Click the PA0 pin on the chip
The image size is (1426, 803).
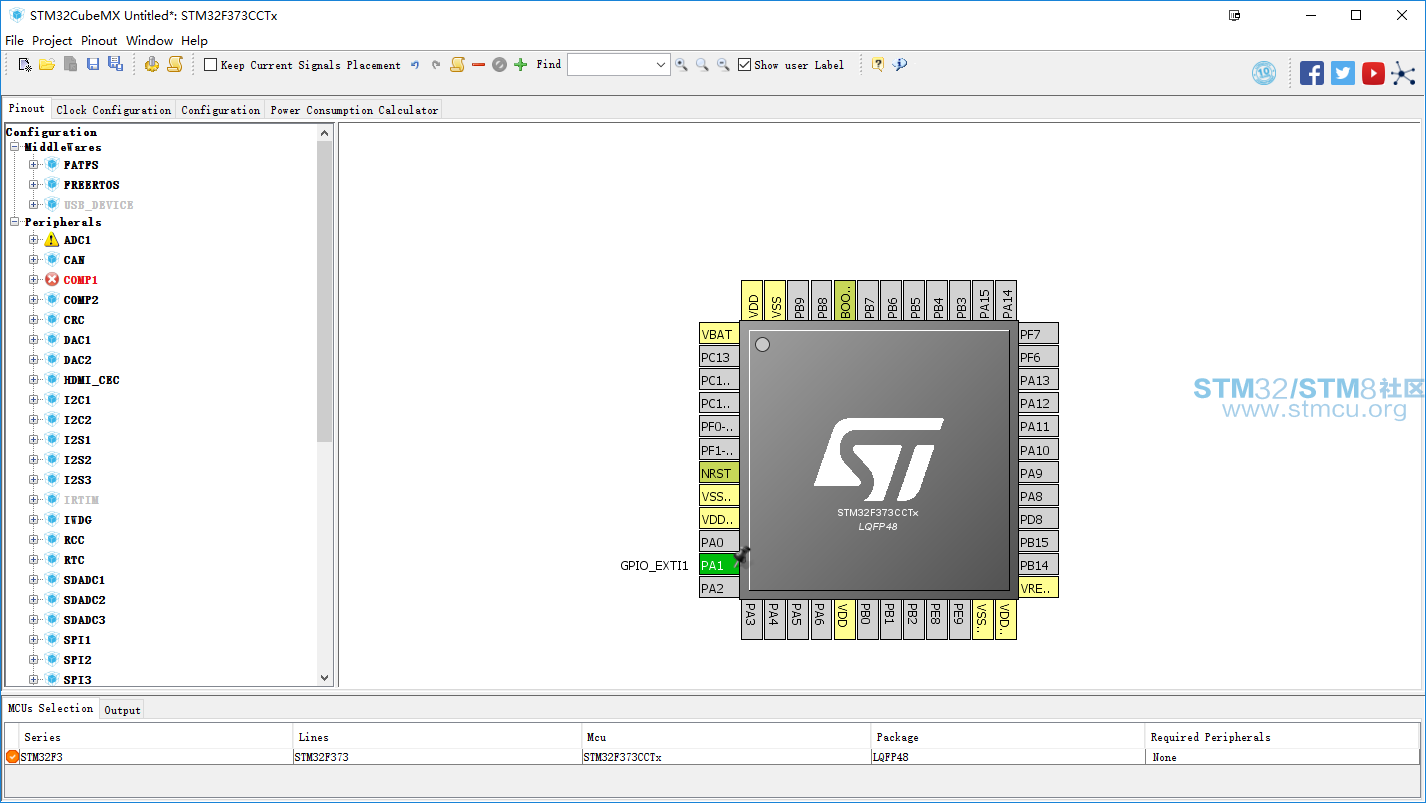(719, 542)
